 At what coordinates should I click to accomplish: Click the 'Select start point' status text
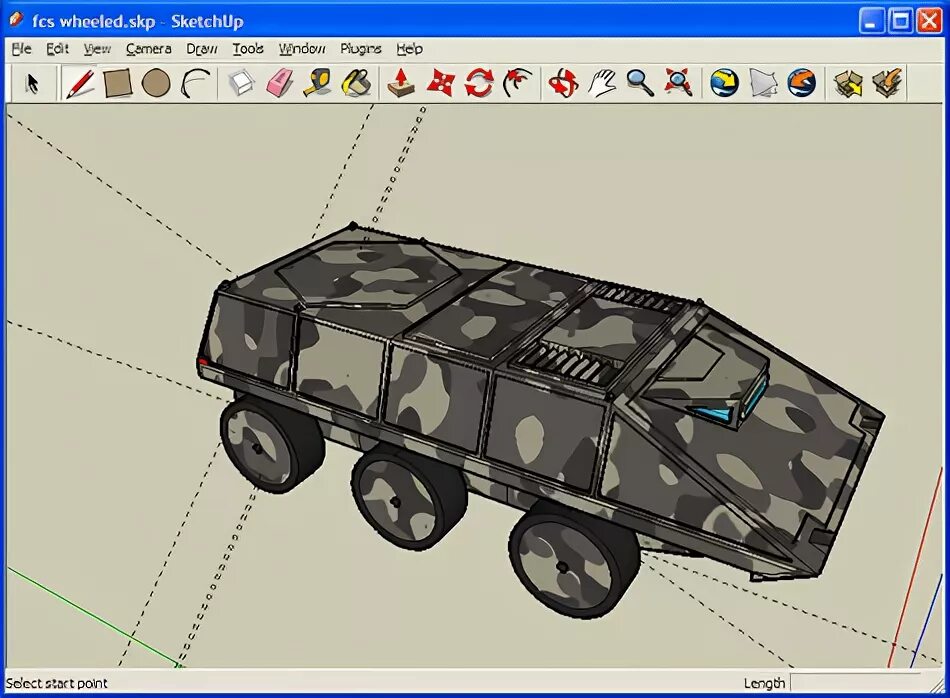(56, 683)
